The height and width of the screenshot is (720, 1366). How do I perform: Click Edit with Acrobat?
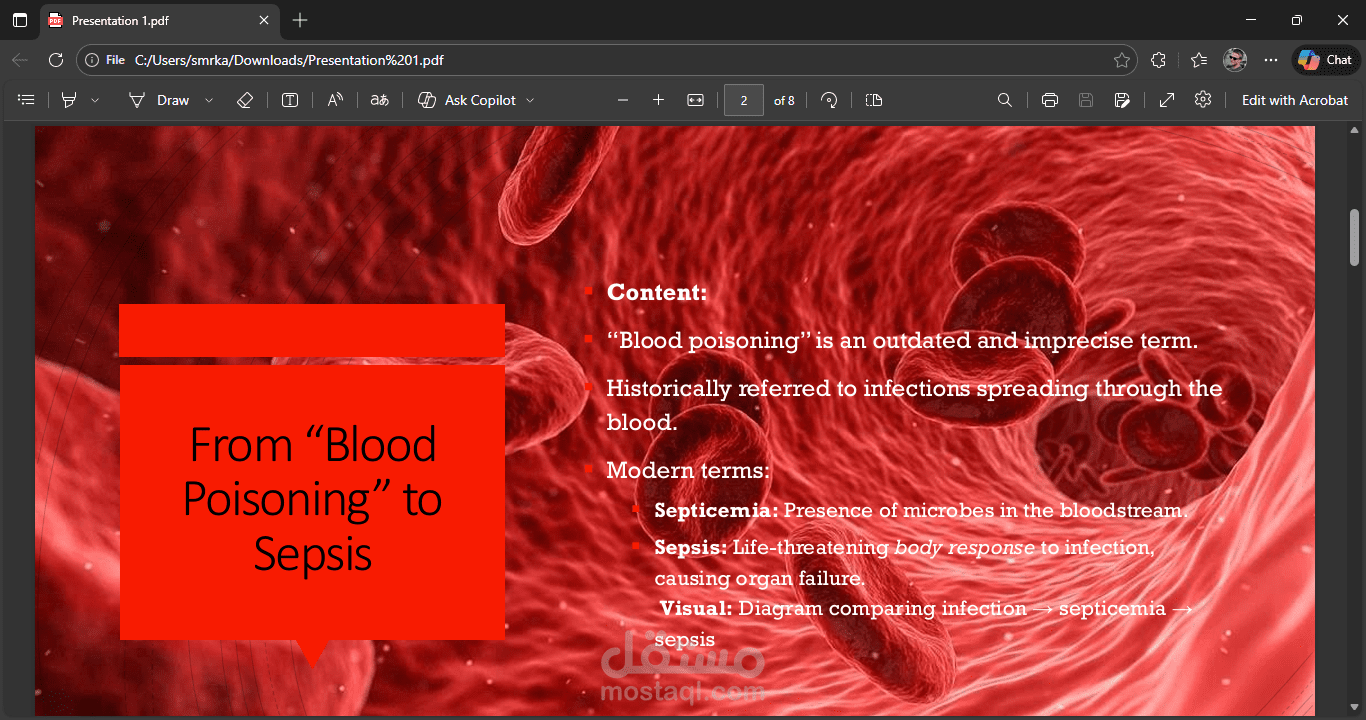tap(1295, 100)
